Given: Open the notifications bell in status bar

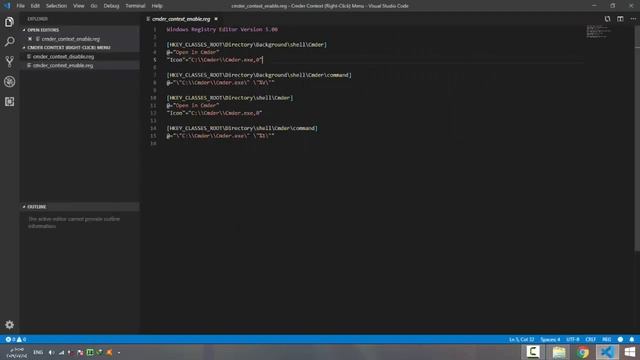Looking at the screenshot, I should point(632,340).
